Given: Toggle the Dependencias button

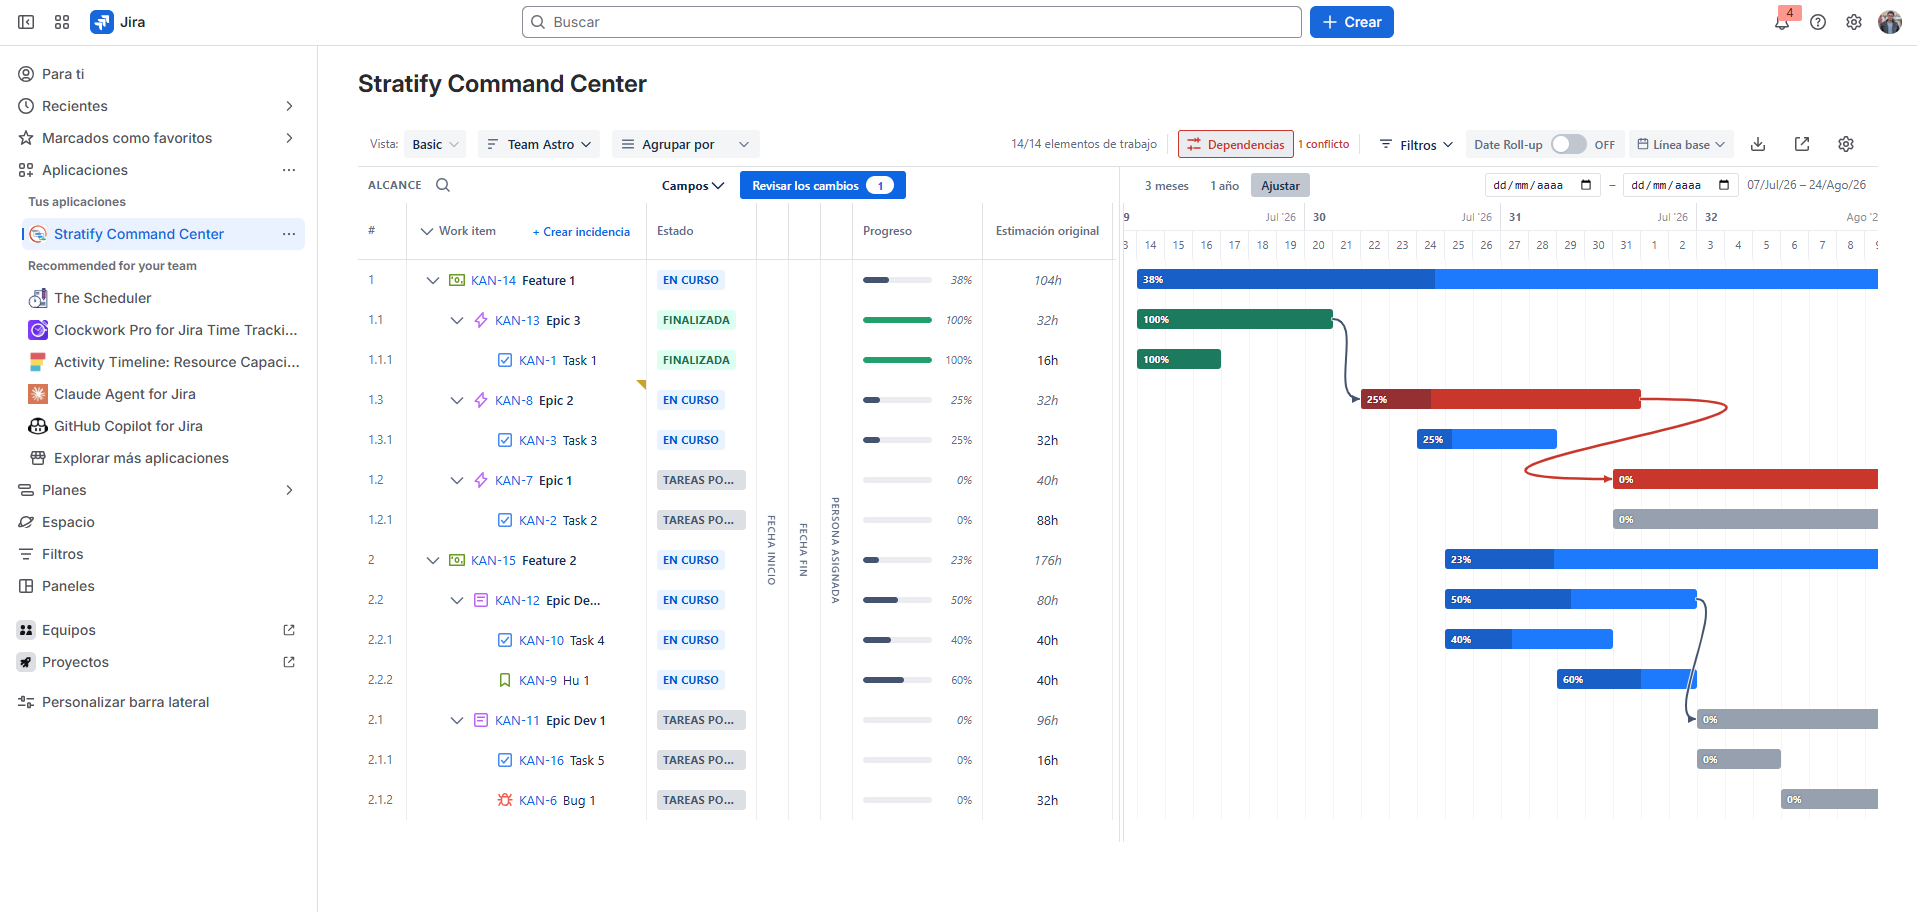Looking at the screenshot, I should [x=1235, y=144].
